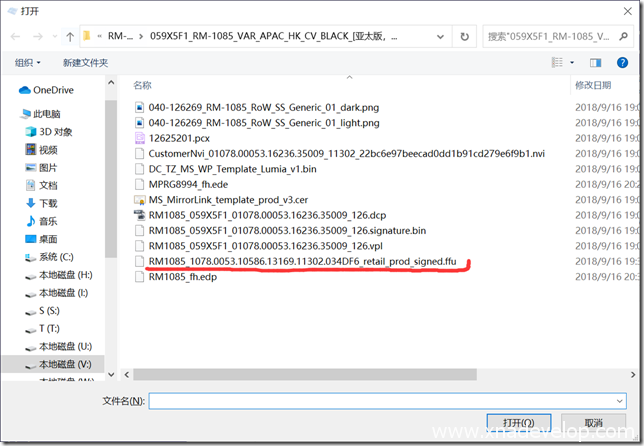The height and width of the screenshot is (446, 644).
Task: Click the 新建文件夹 button
Action: click(85, 62)
